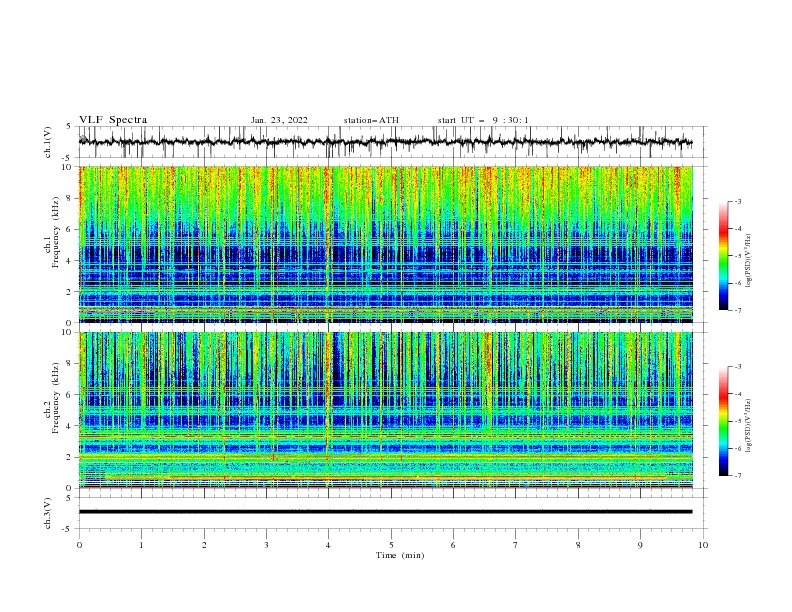The image size is (792, 612).
Task: Click time axis tick label '8'
Action: pos(578,545)
